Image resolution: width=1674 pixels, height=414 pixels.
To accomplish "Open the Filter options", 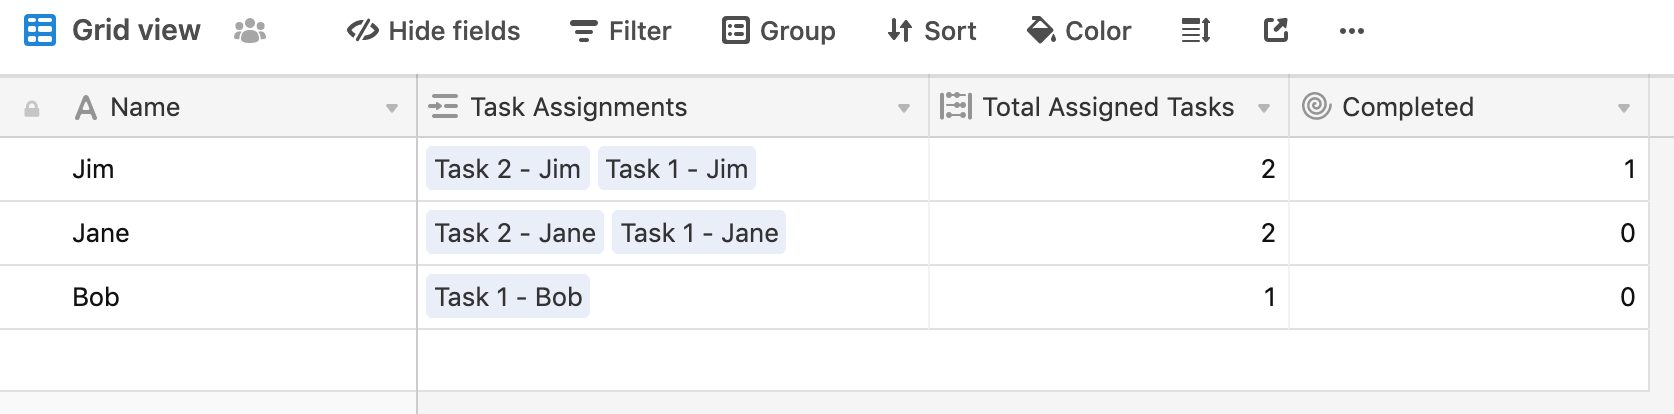I will (620, 31).
